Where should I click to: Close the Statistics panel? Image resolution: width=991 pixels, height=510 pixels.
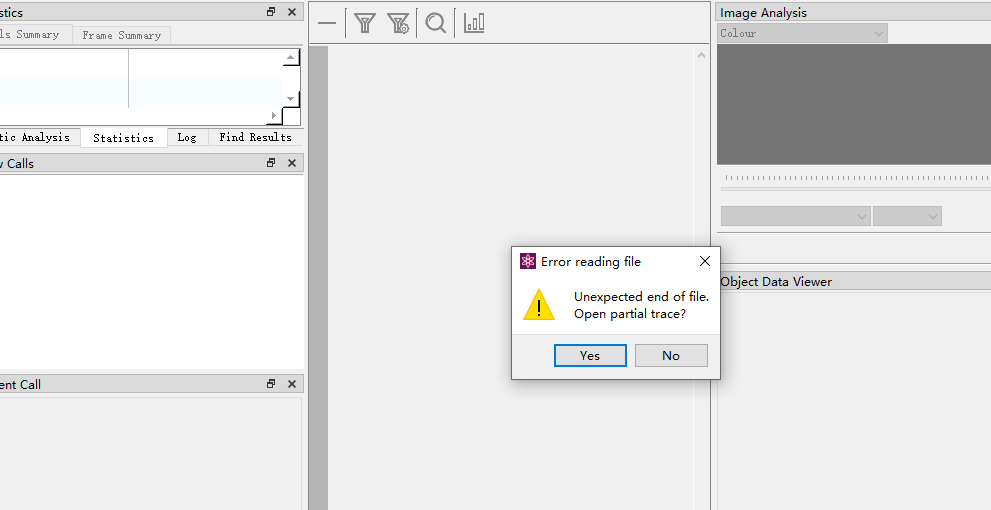(x=292, y=11)
